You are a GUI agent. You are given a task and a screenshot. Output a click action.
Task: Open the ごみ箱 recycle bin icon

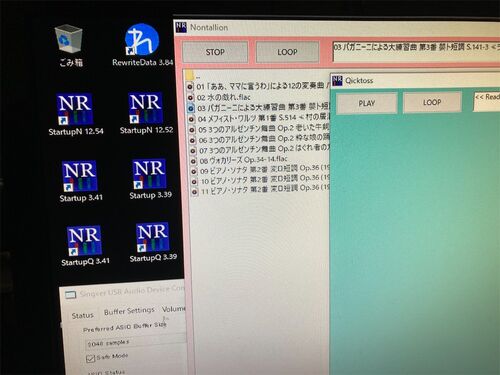click(69, 45)
